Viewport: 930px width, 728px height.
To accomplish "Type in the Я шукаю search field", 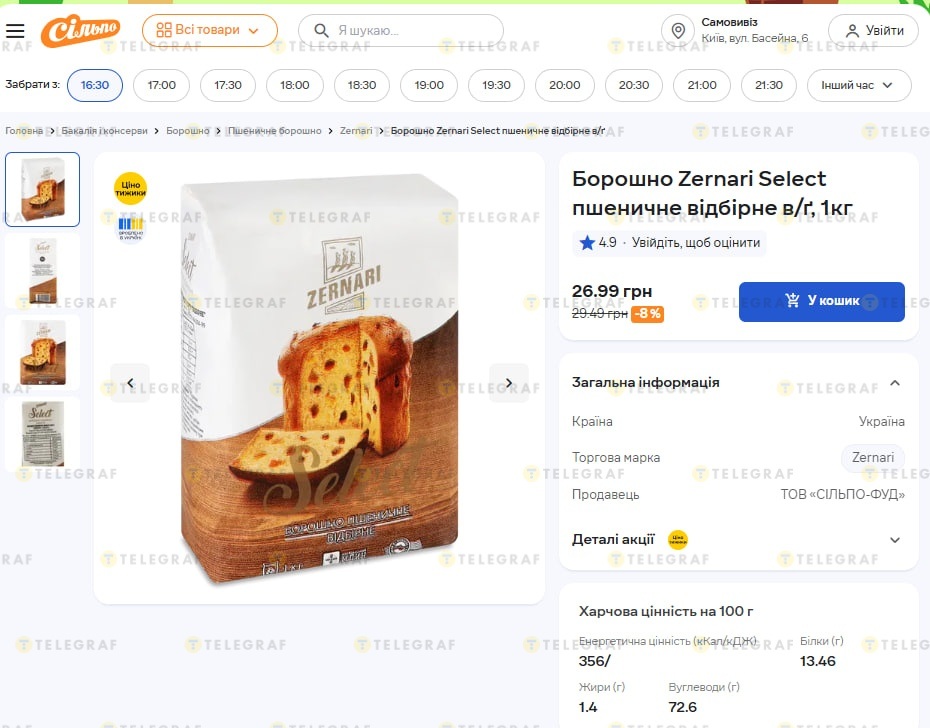I will tap(410, 31).
